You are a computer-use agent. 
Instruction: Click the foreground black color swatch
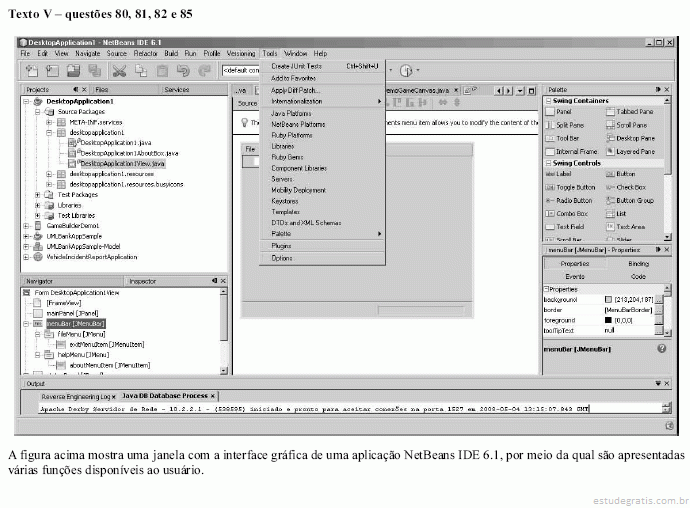(x=608, y=320)
